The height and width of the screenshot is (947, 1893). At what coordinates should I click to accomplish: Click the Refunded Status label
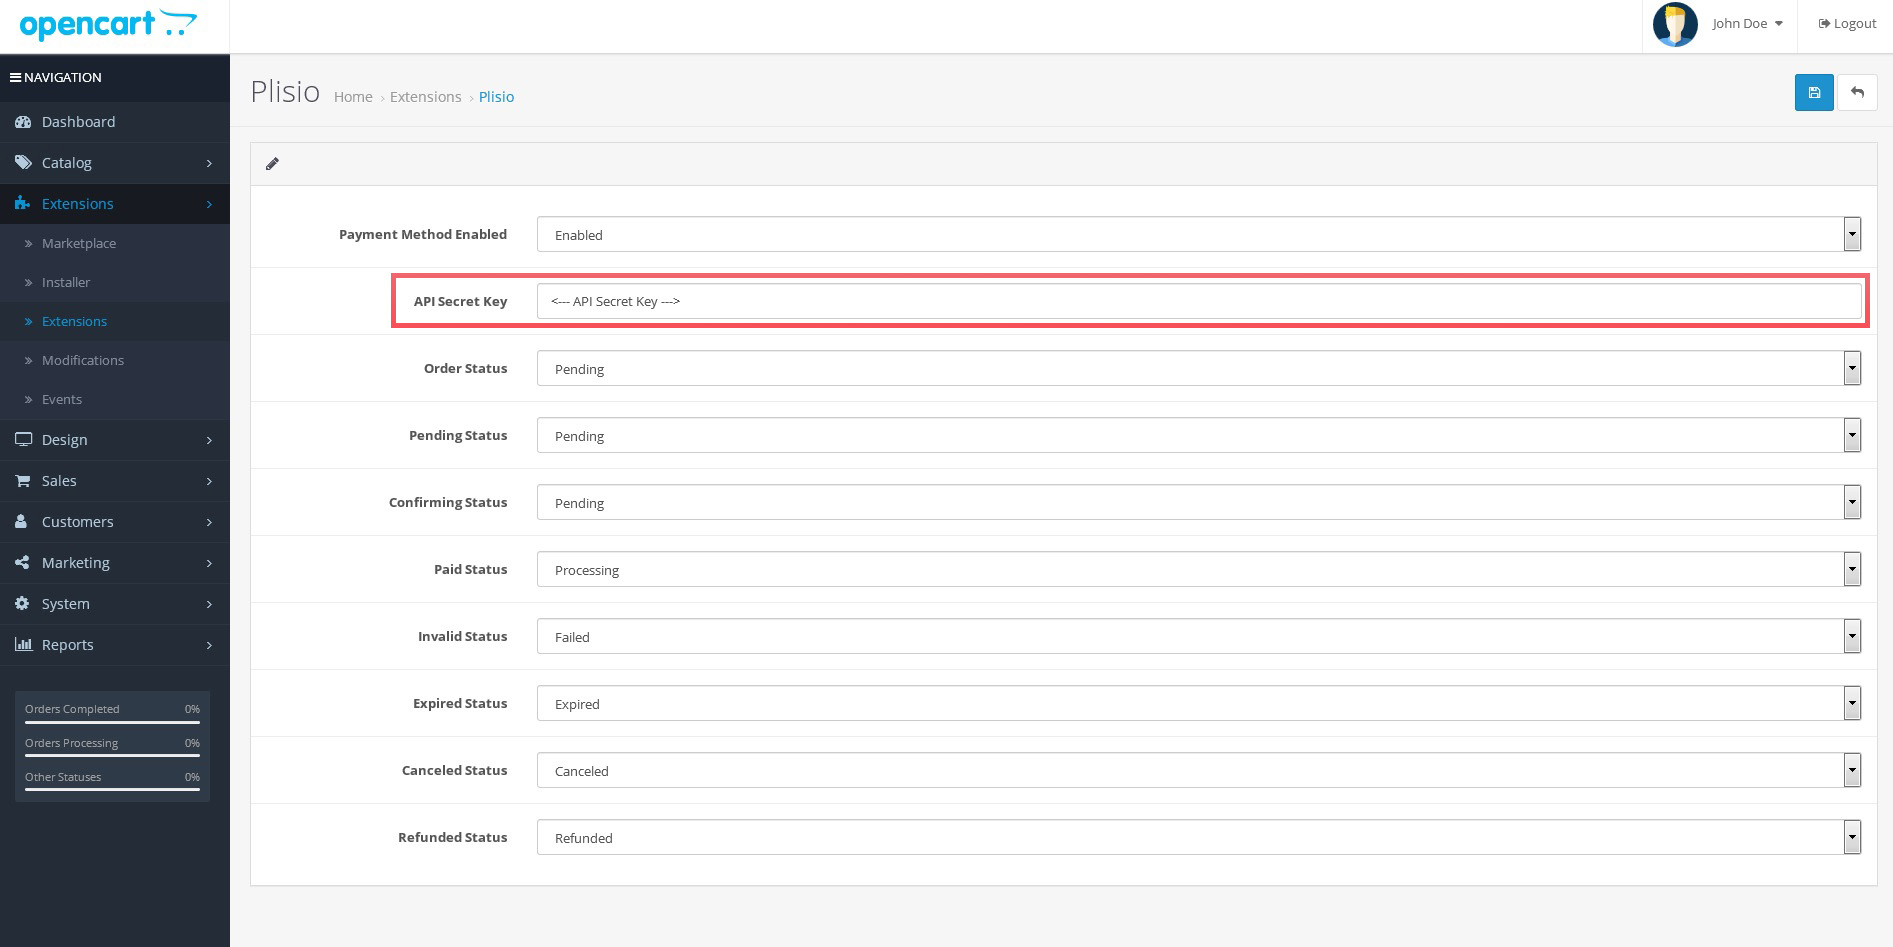point(452,837)
